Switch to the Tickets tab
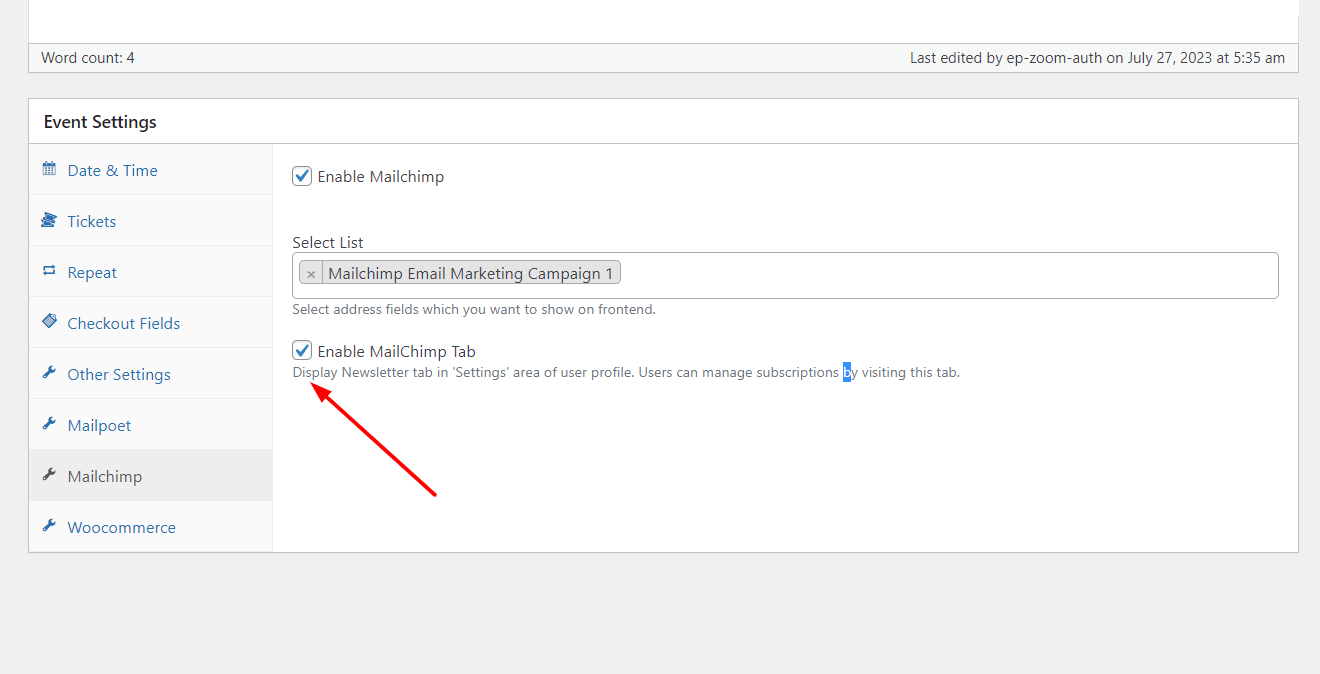The width and height of the screenshot is (1320, 674). tap(92, 222)
